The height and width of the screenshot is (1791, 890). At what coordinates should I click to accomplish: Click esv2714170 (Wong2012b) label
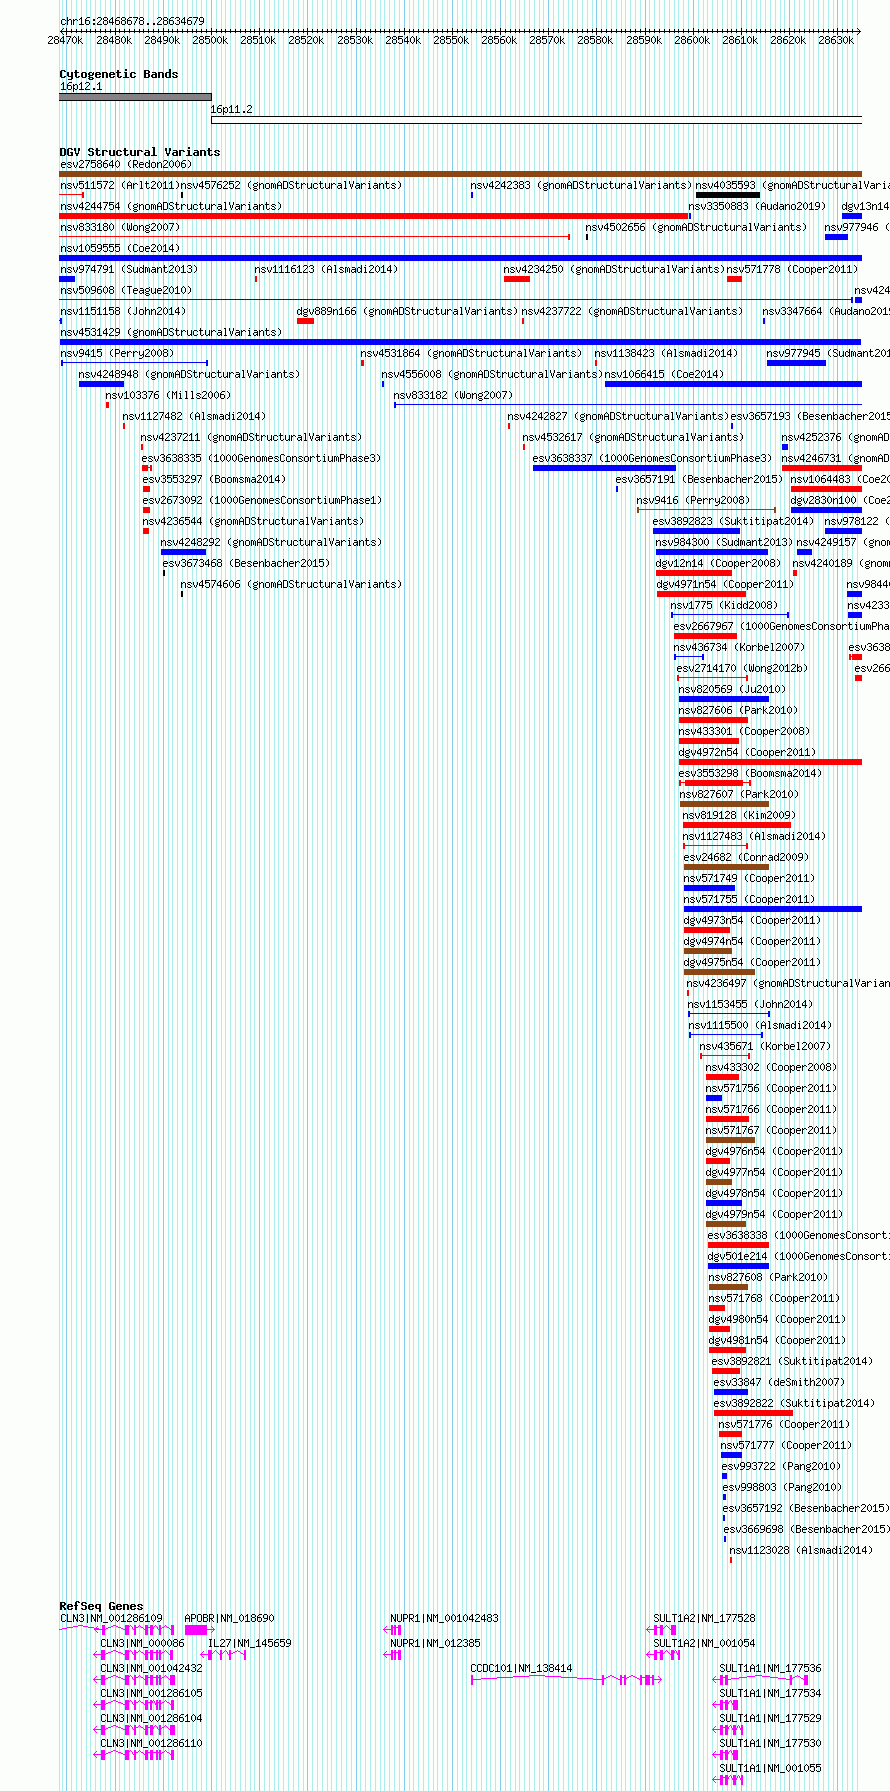[x=742, y=668]
